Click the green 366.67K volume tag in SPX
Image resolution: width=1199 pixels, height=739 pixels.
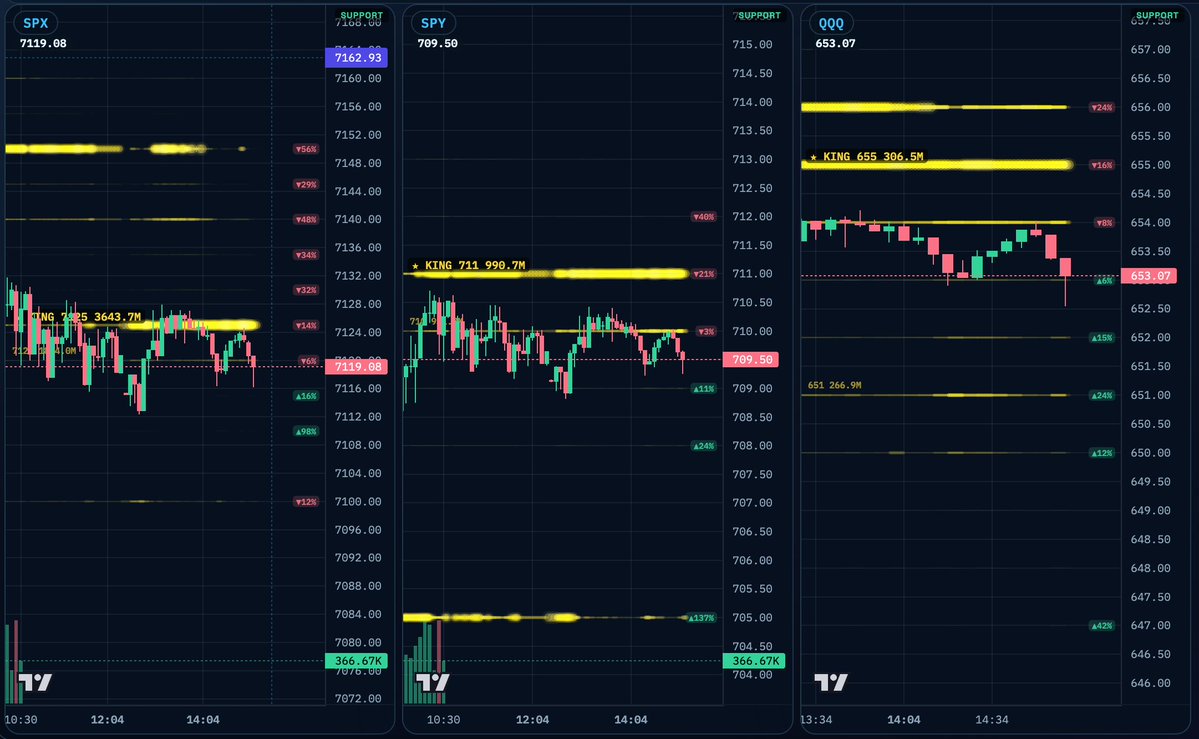click(356, 660)
